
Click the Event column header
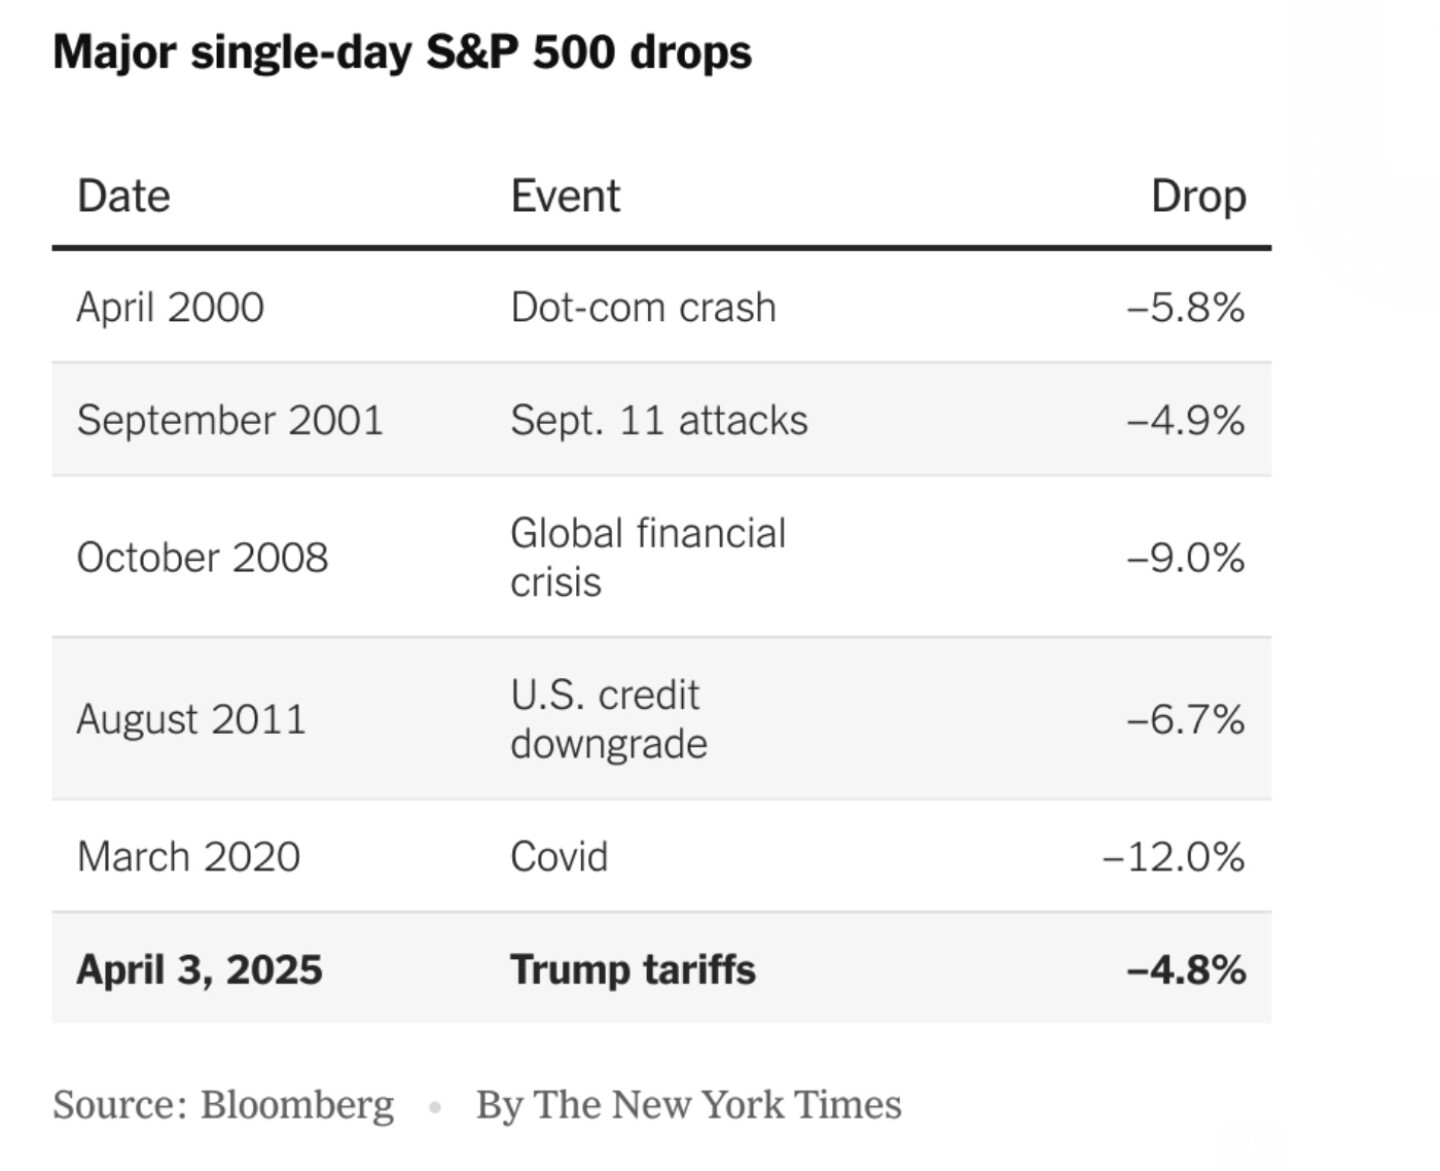[x=565, y=196]
